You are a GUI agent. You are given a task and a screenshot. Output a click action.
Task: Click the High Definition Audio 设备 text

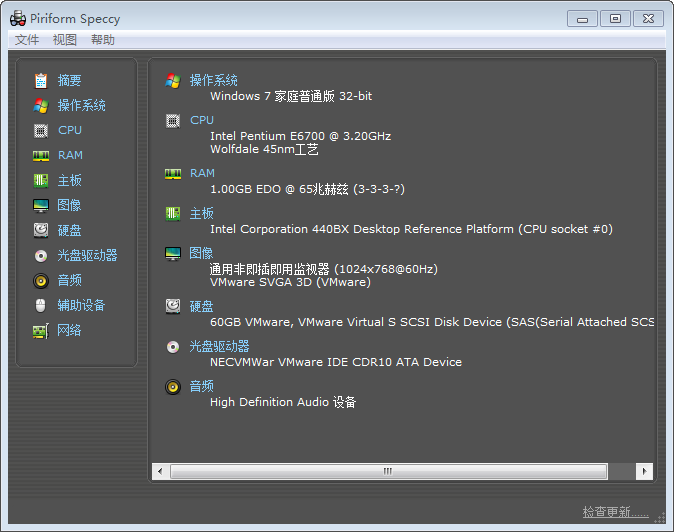[x=283, y=402]
